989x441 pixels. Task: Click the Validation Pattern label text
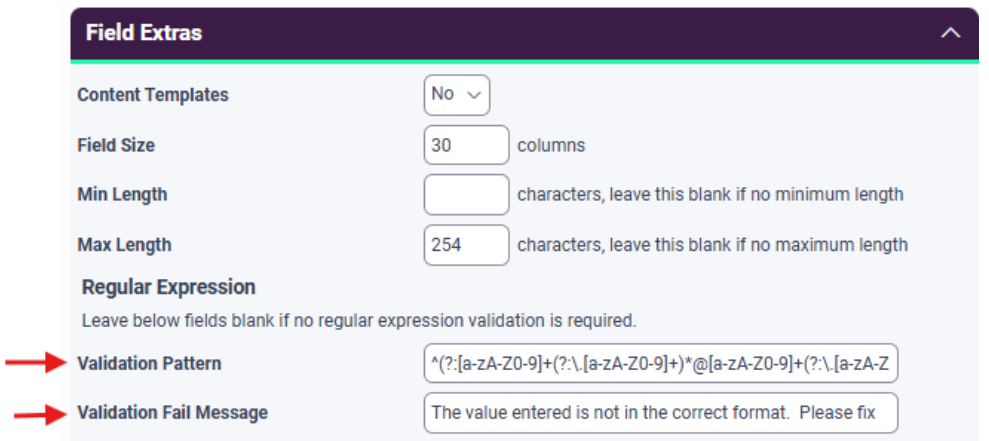coord(149,364)
